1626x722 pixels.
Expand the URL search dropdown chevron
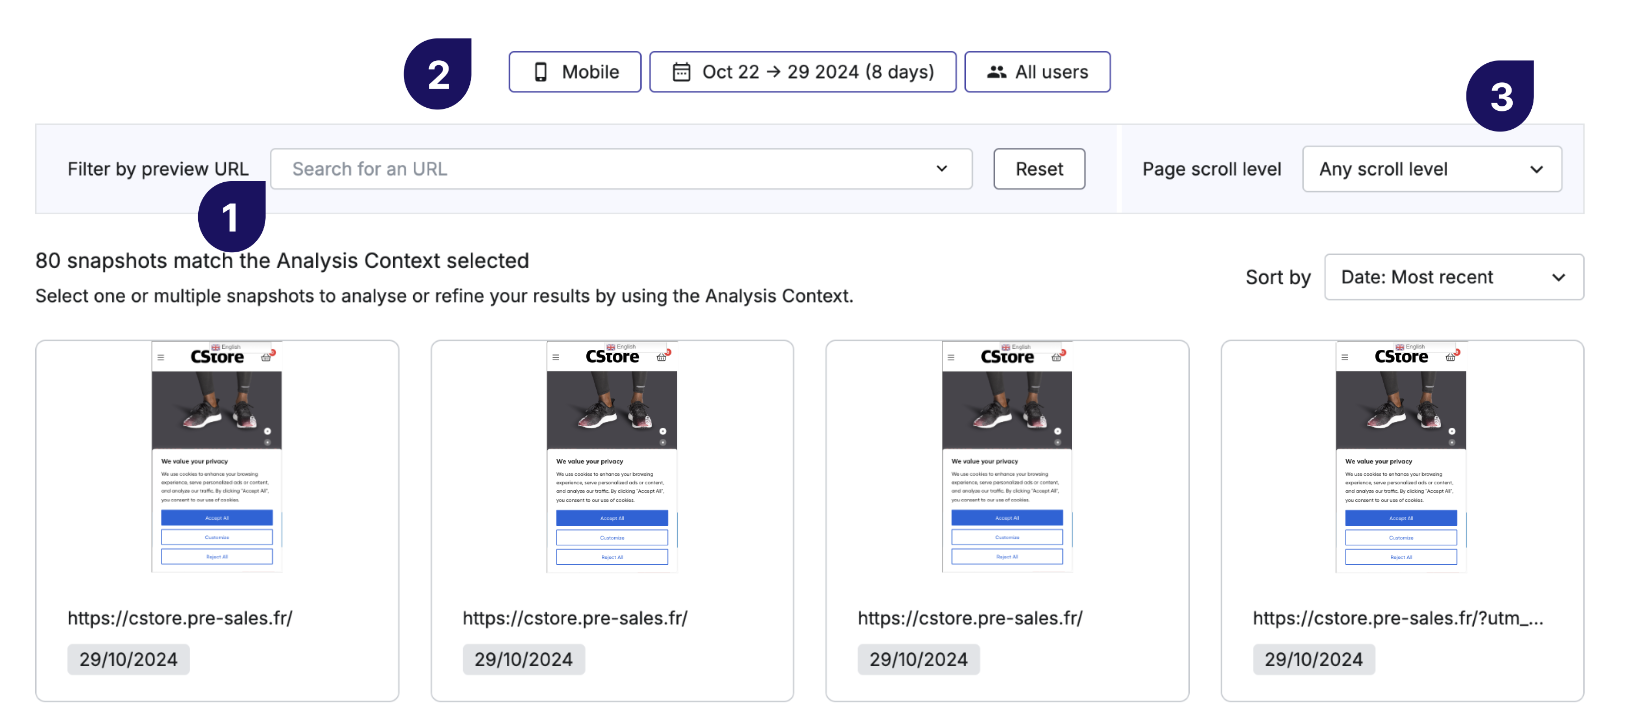click(x=942, y=169)
